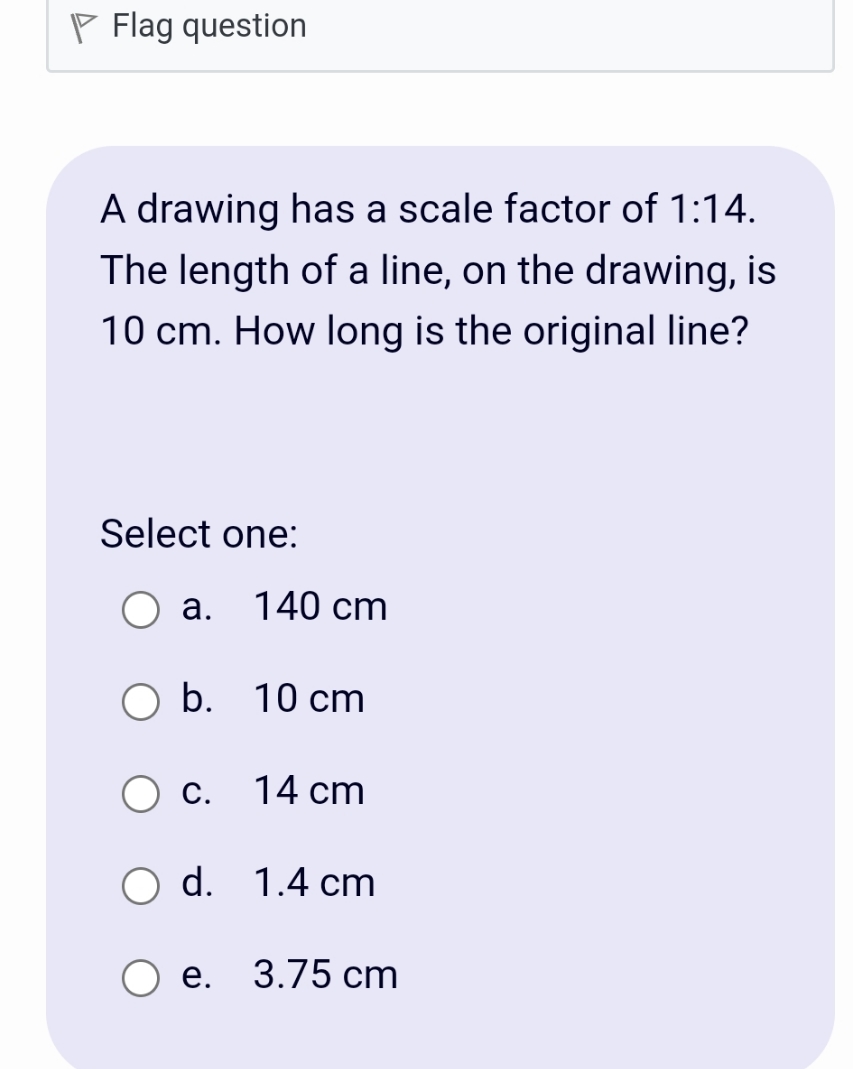Click the flag icon beside Flag question
Image resolution: width=853 pixels, height=1069 pixels.
tap(83, 25)
